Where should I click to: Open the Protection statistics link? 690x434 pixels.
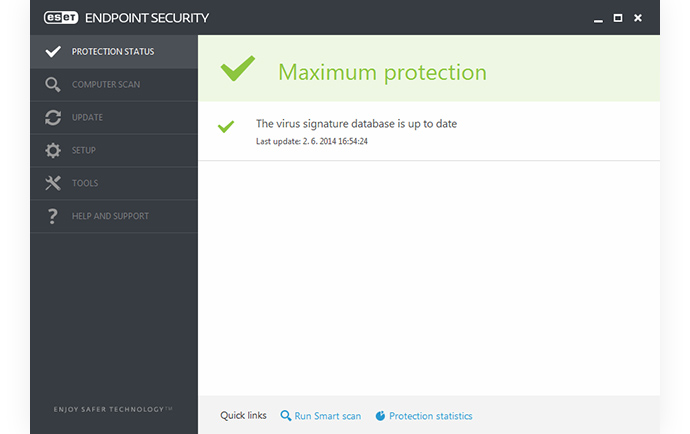tap(430, 416)
